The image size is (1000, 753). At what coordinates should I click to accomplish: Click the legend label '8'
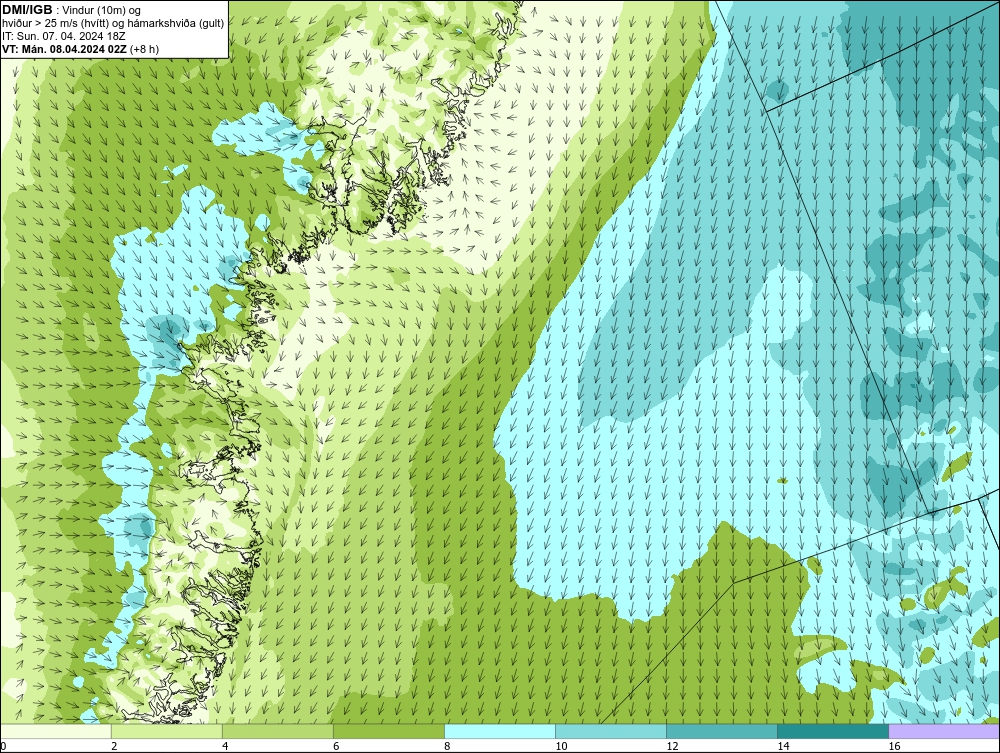coord(446,746)
